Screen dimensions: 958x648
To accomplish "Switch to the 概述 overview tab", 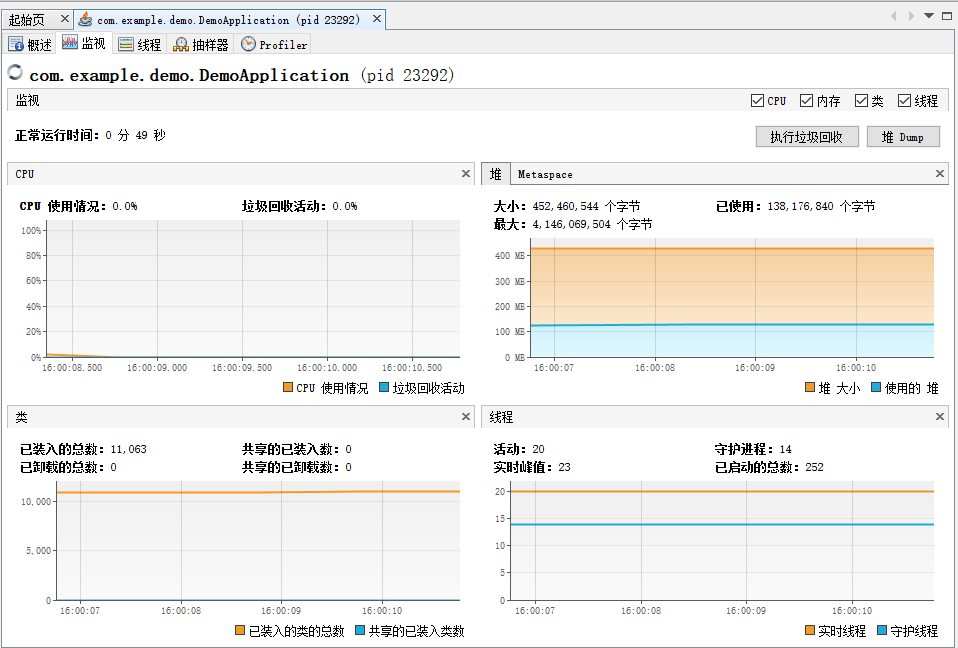I will tap(30, 45).
